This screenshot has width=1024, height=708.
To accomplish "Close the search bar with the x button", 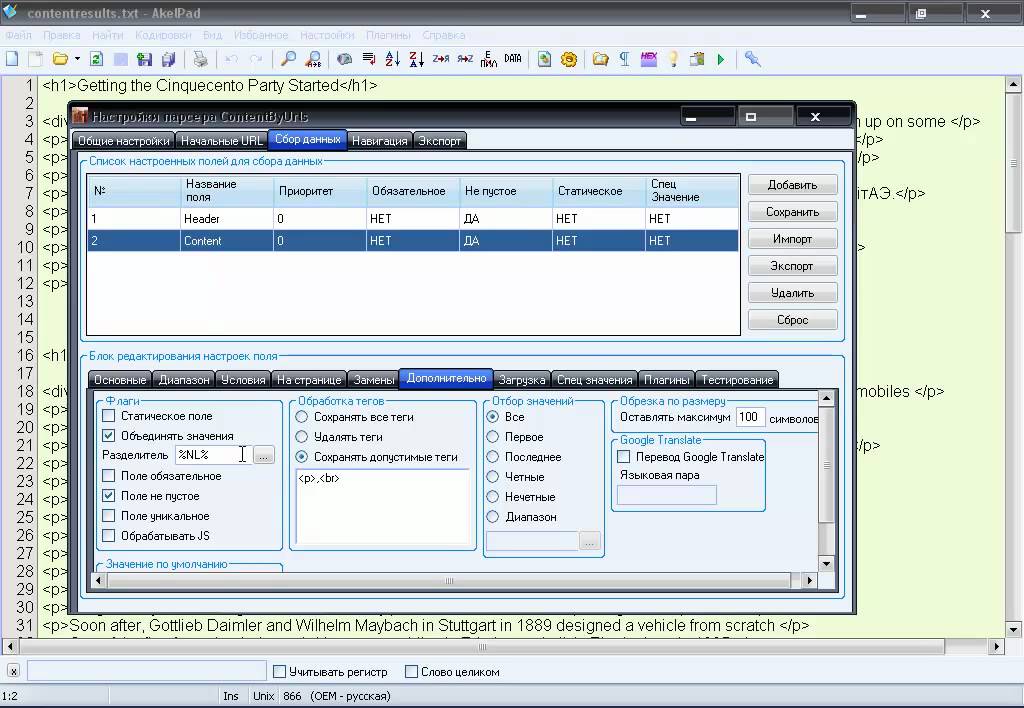I will click(14, 671).
